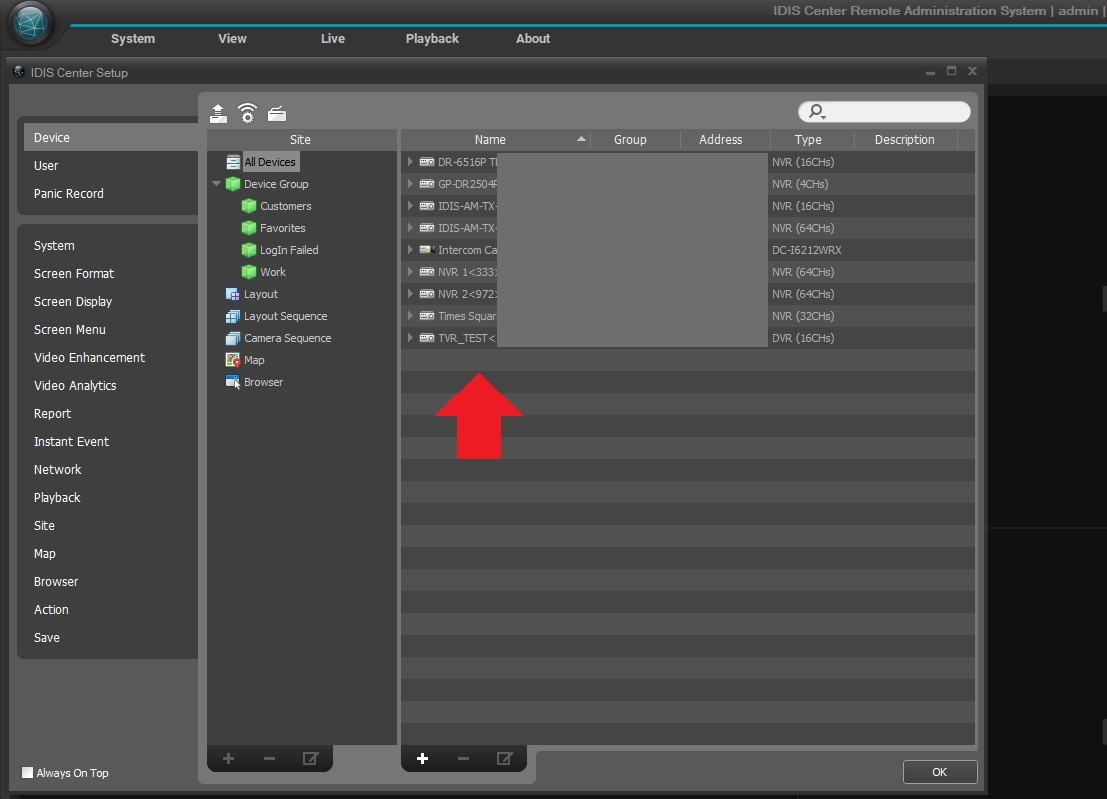Viewport: 1107px width, 799px height.
Task: Open the Panic Record setup category
Action: click(x=68, y=193)
